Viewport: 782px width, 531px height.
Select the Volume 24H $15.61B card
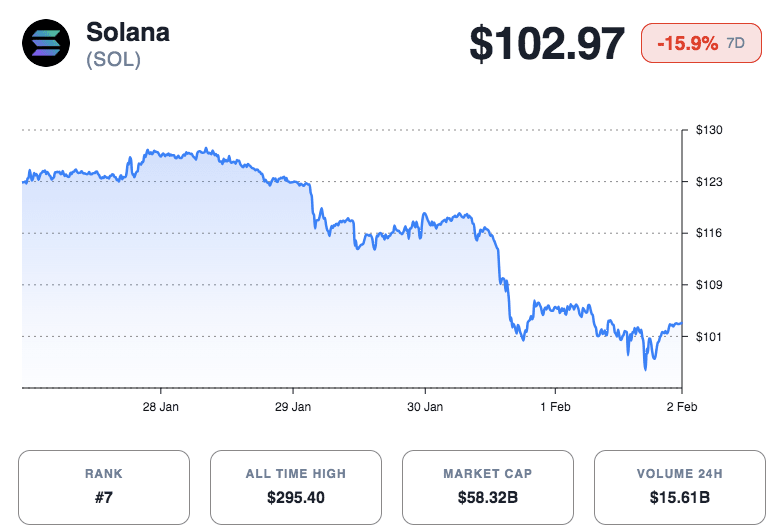pyautogui.click(x=680, y=487)
